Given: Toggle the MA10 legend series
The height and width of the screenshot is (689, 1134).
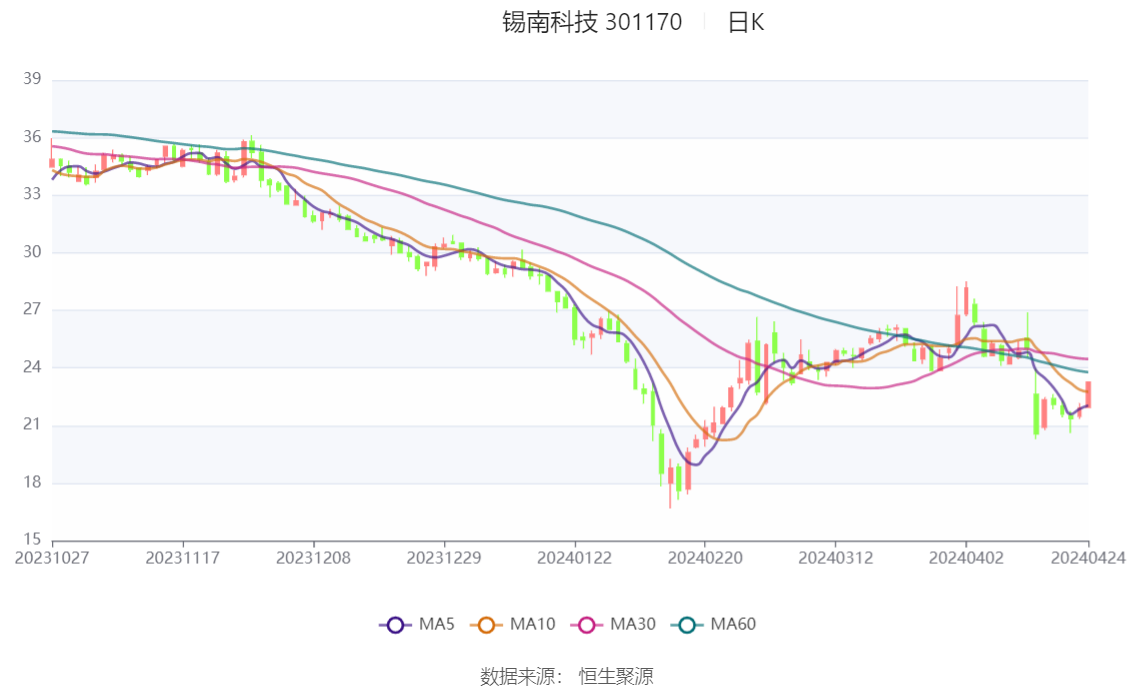Looking at the screenshot, I should [x=513, y=625].
